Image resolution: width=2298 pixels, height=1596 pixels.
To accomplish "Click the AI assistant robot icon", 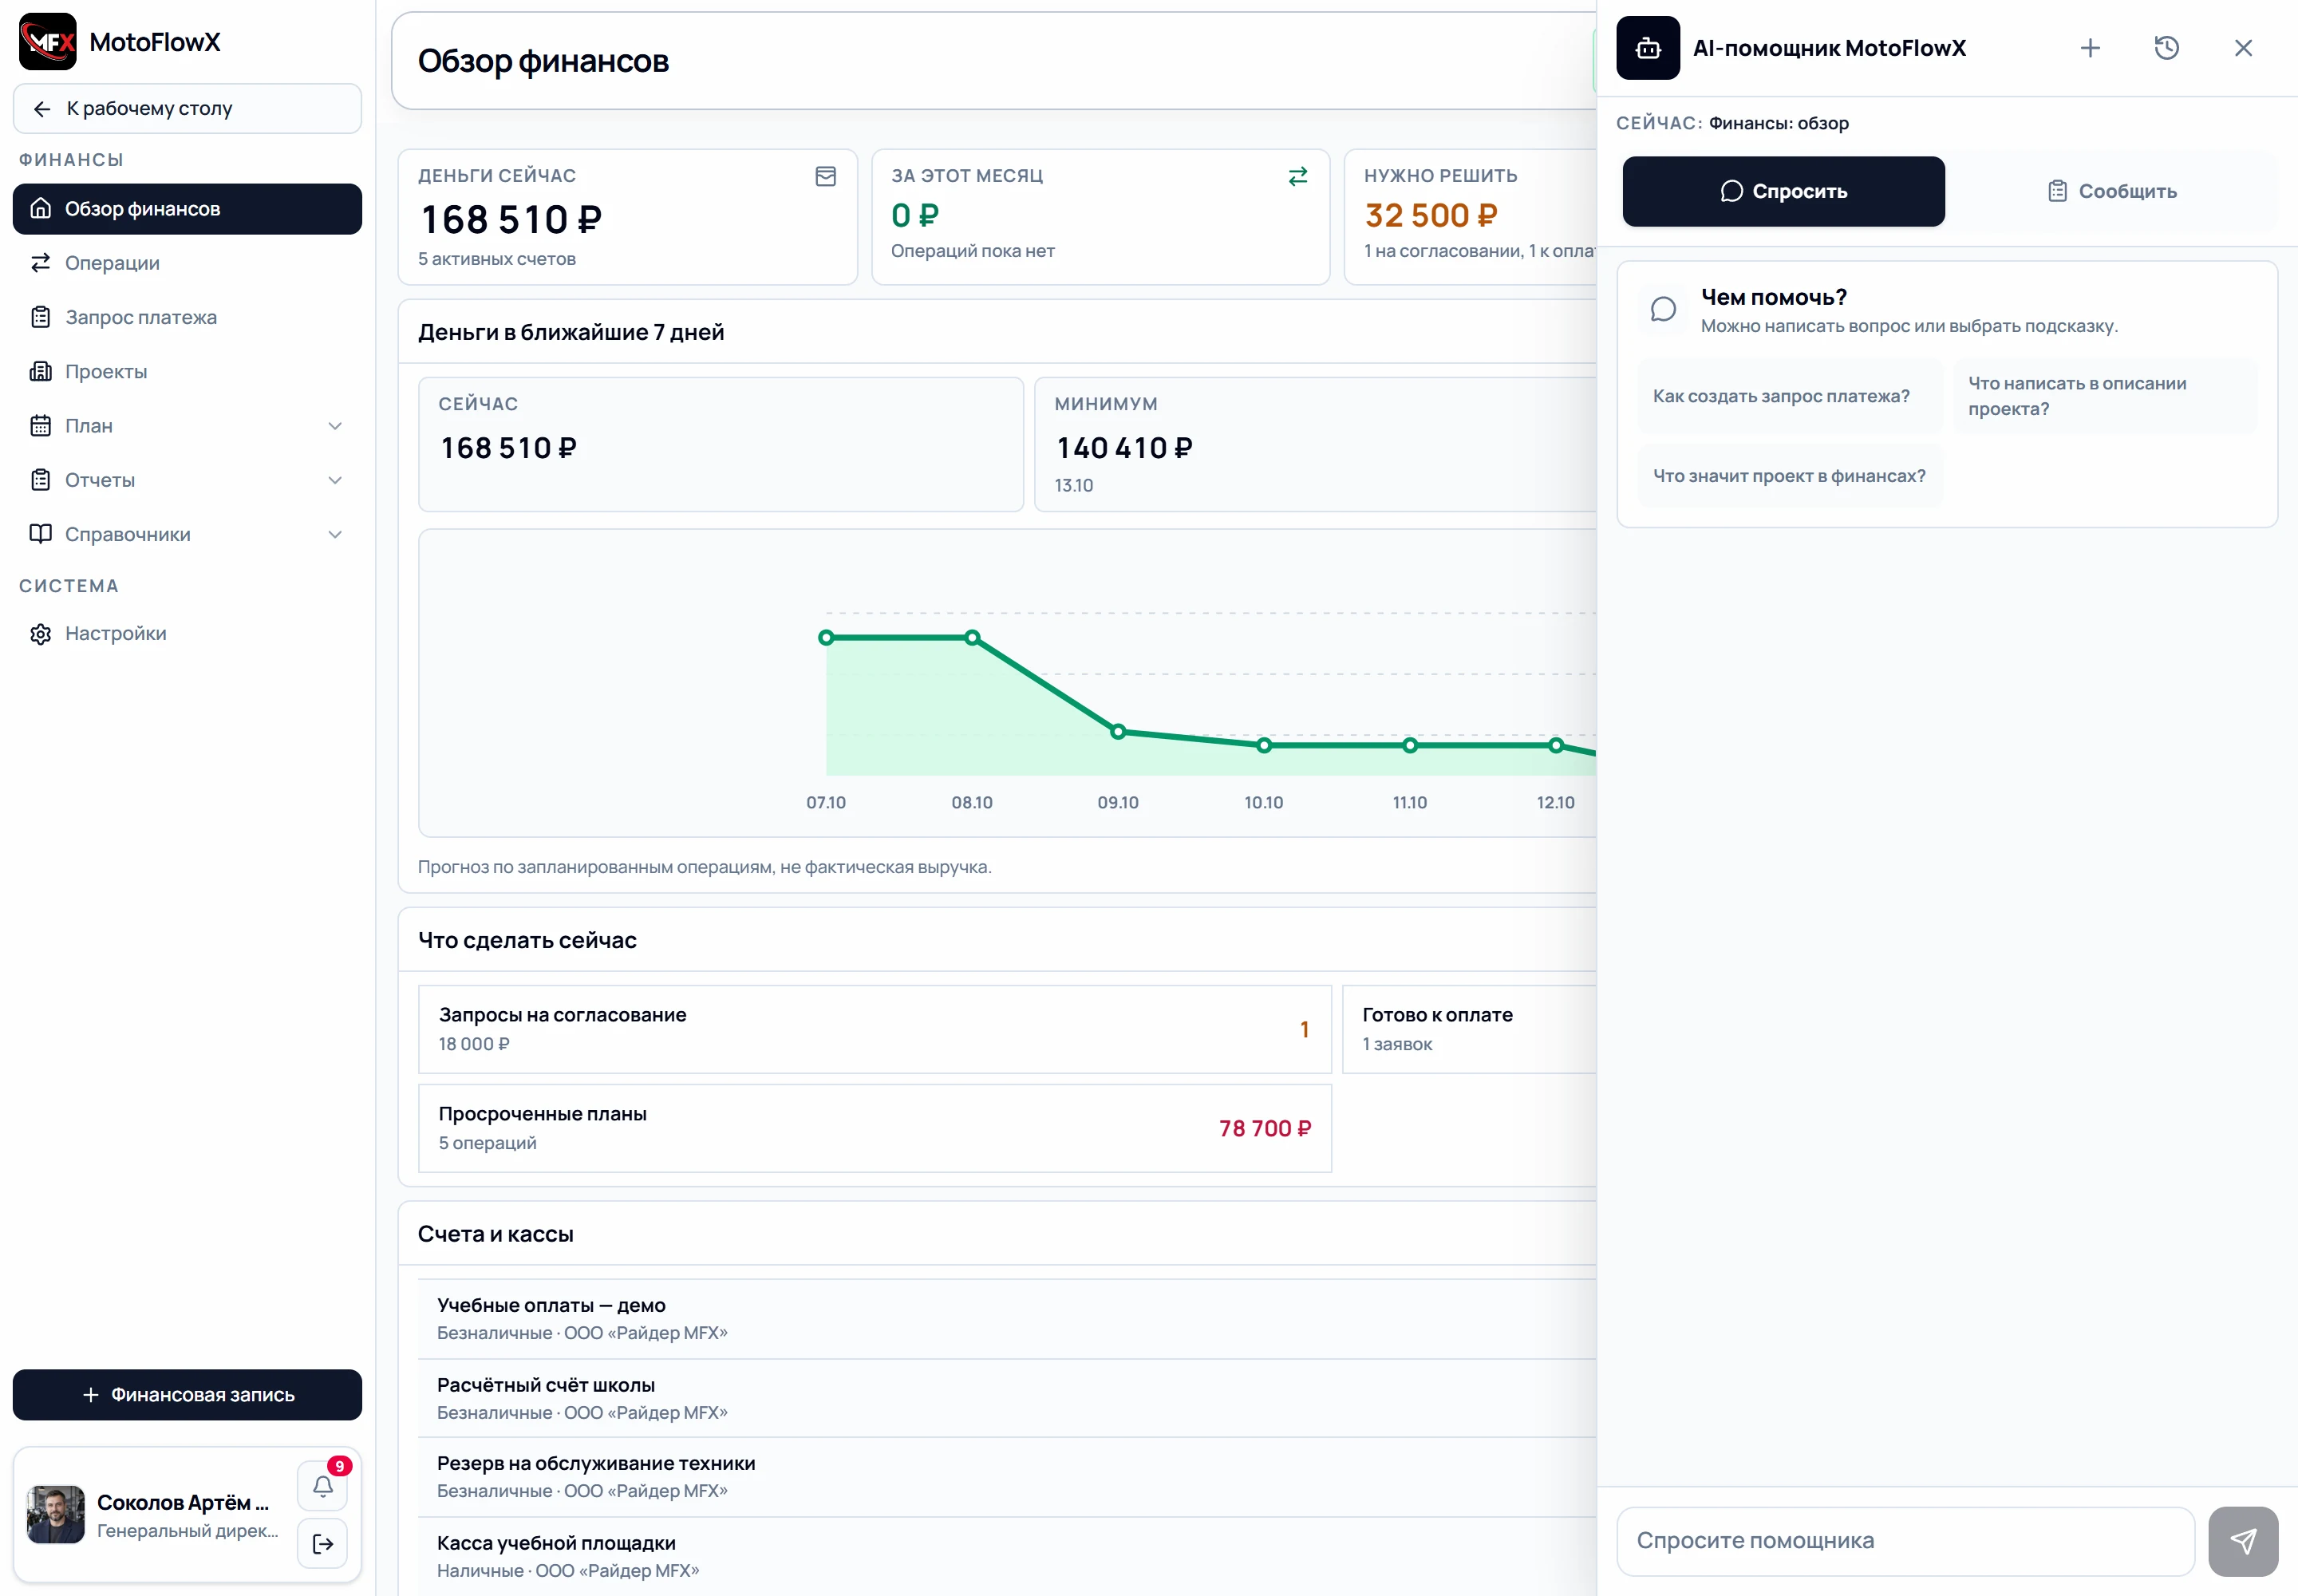I will click(1647, 48).
